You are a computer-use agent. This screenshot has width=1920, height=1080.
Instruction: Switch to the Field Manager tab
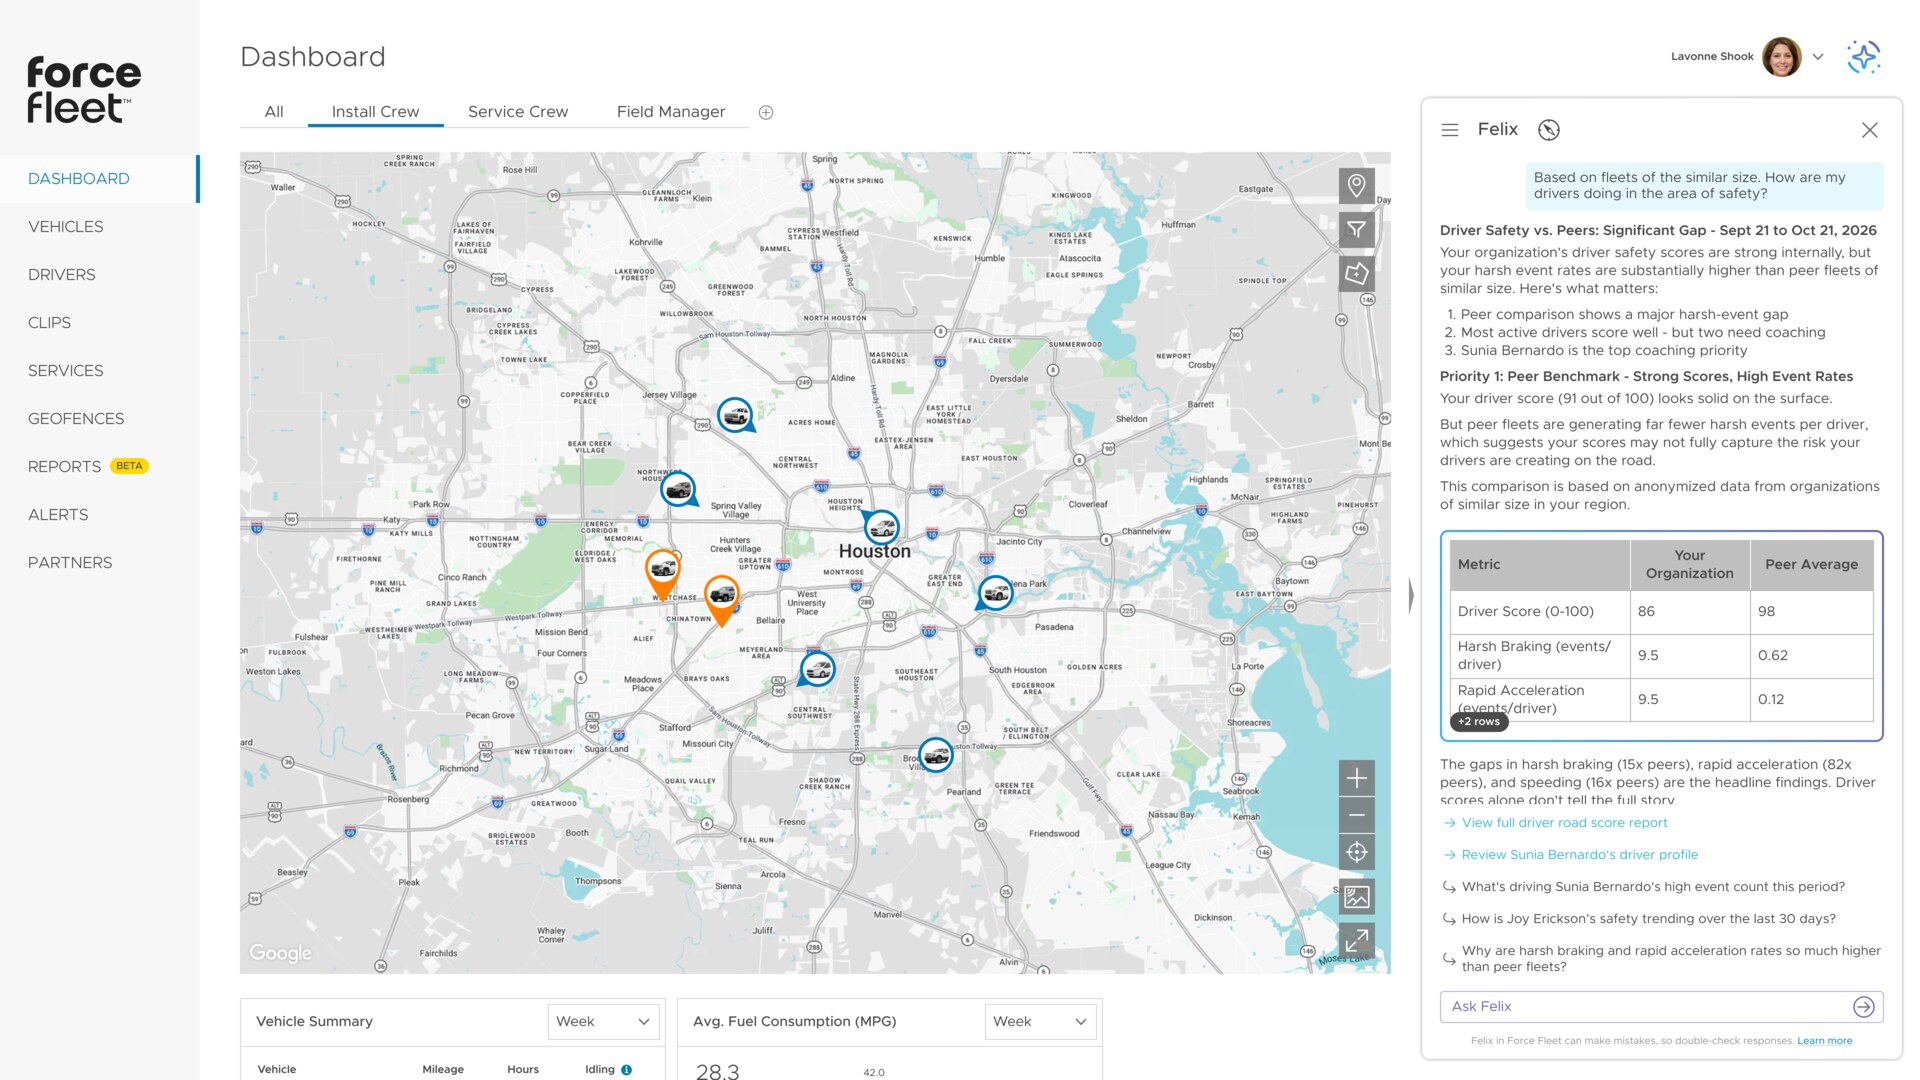(x=671, y=112)
